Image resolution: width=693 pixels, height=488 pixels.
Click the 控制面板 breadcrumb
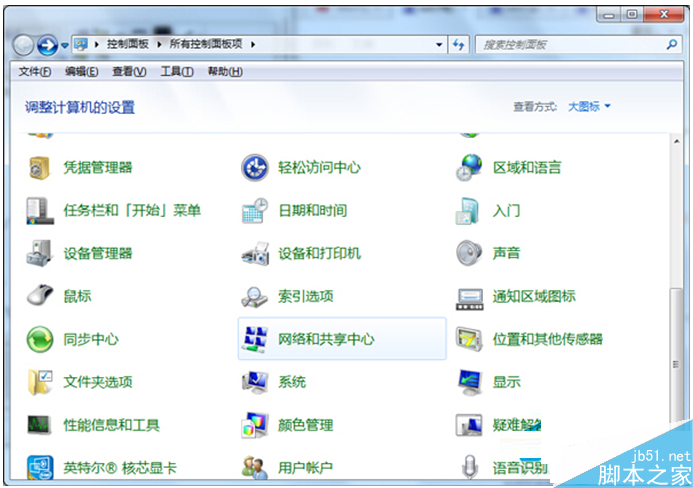pos(127,44)
